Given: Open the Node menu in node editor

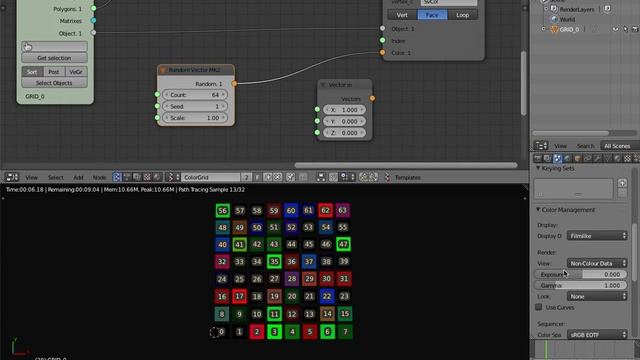Looking at the screenshot, I should (x=99, y=178).
